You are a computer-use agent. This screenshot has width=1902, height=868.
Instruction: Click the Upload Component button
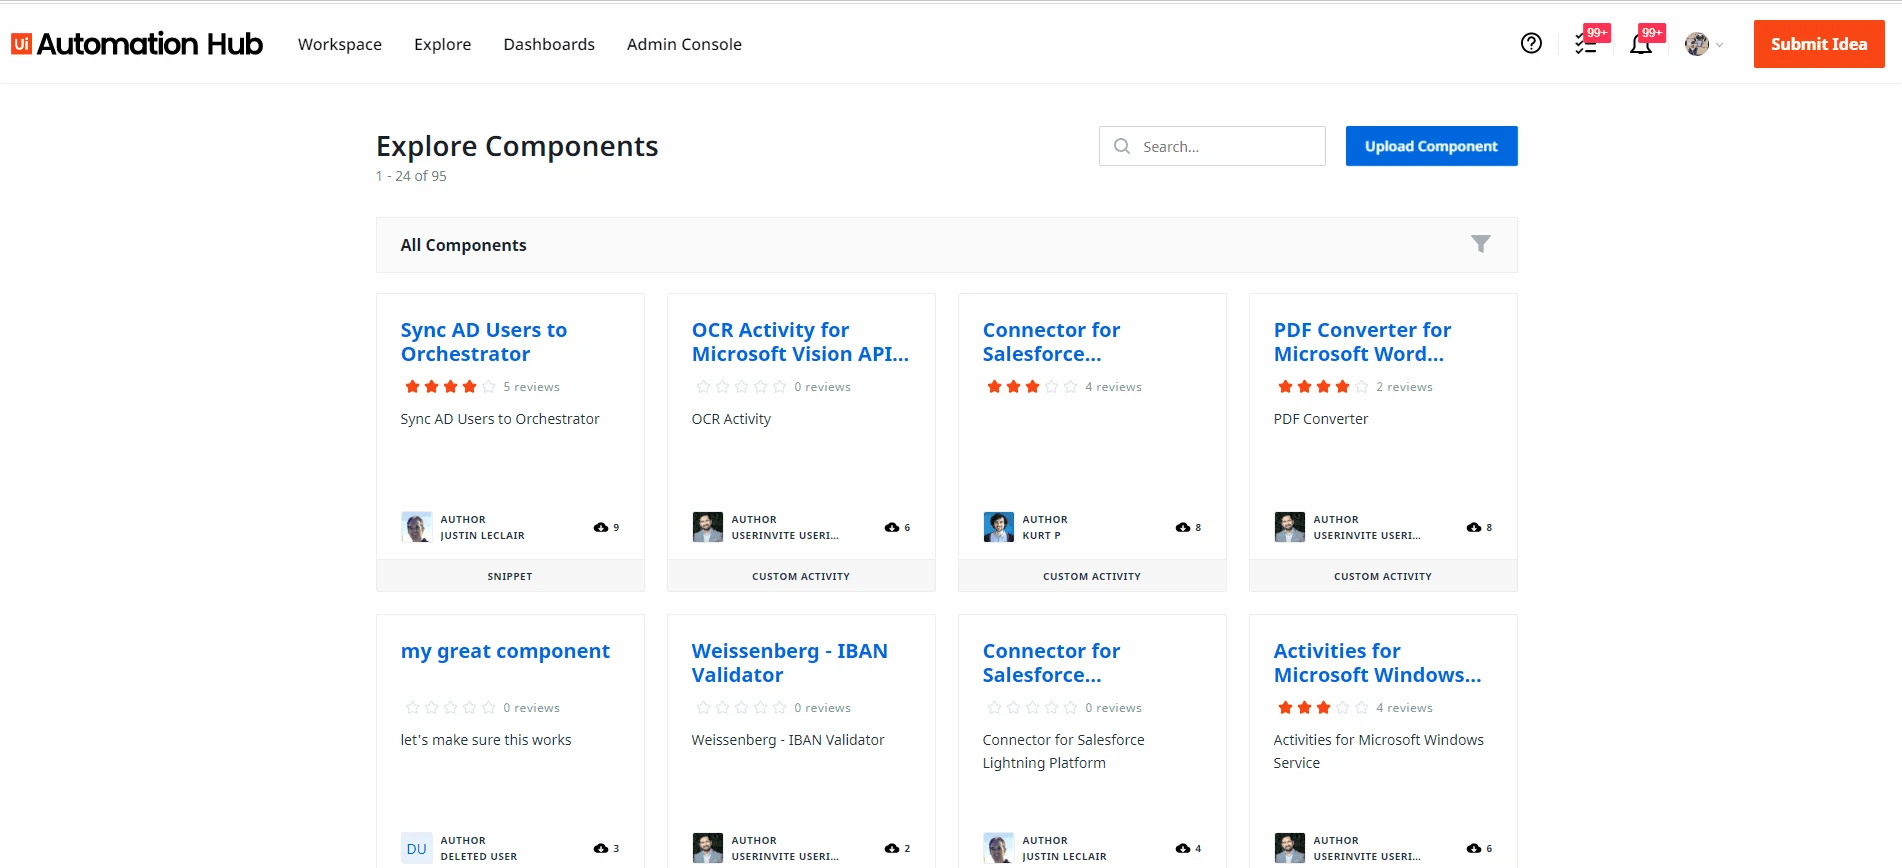tap(1431, 146)
